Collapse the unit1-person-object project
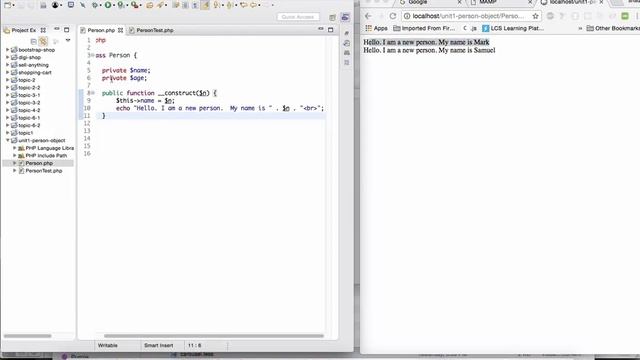The width and height of the screenshot is (640, 360). pyautogui.click(x=7, y=140)
